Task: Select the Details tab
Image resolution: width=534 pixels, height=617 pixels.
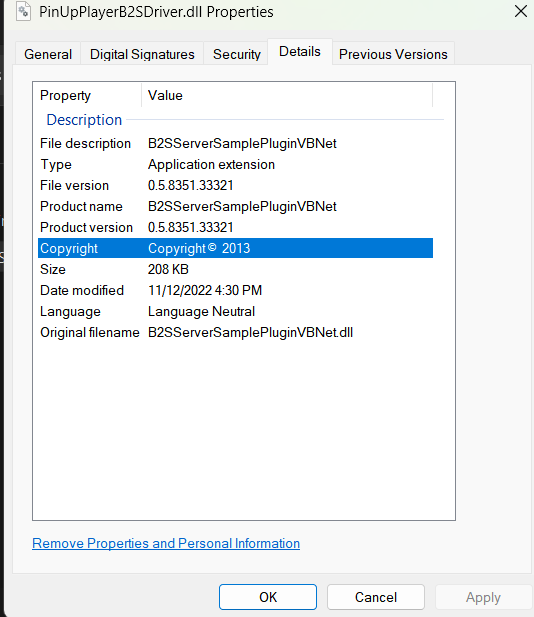Action: click(x=300, y=52)
